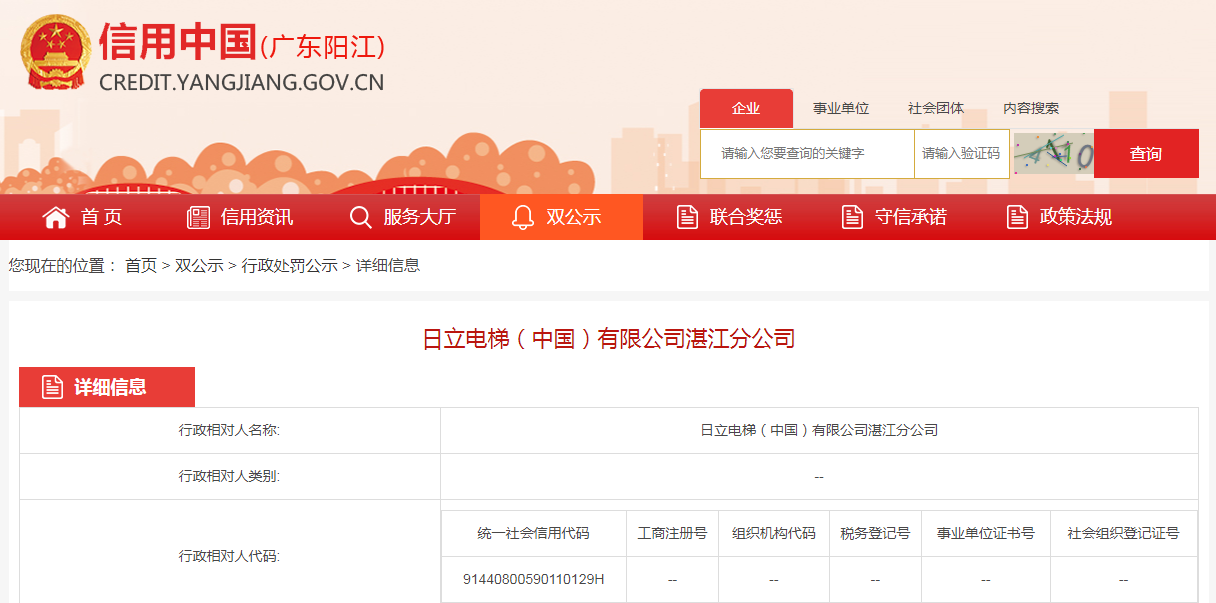Image resolution: width=1216 pixels, height=603 pixels.
Task: Click the 统一社会信用代码 column header
Action: click(534, 533)
